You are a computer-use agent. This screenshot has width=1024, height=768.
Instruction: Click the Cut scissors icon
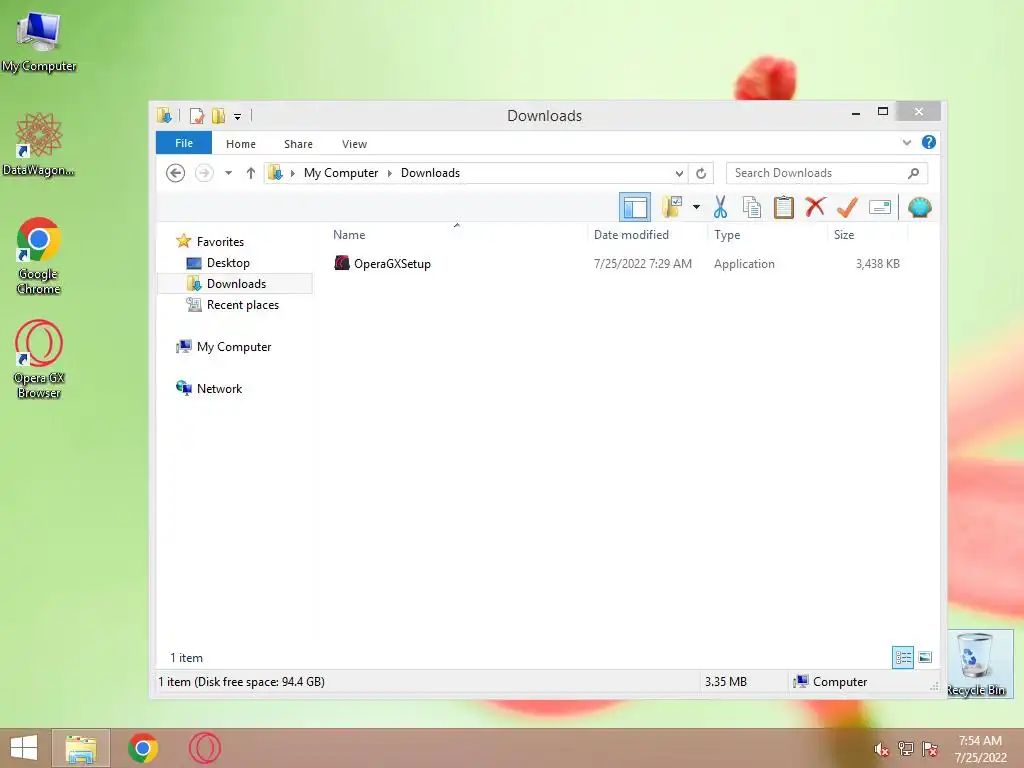720,207
